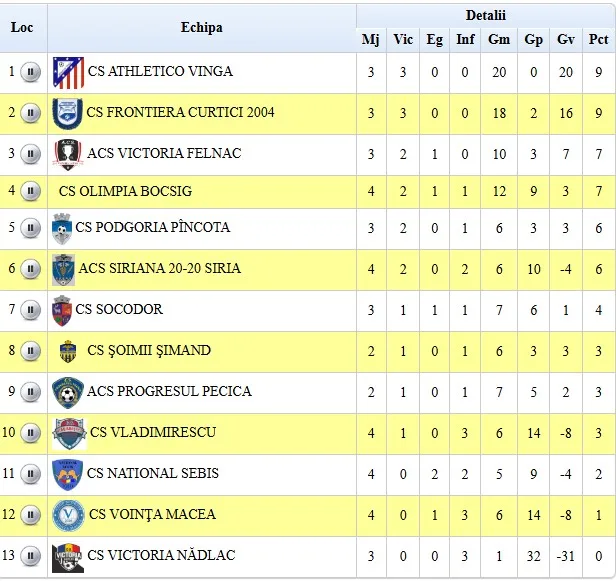616x581 pixels.
Task: Click the ACS Siriana 20-20 Siria crest
Action: 64,269
